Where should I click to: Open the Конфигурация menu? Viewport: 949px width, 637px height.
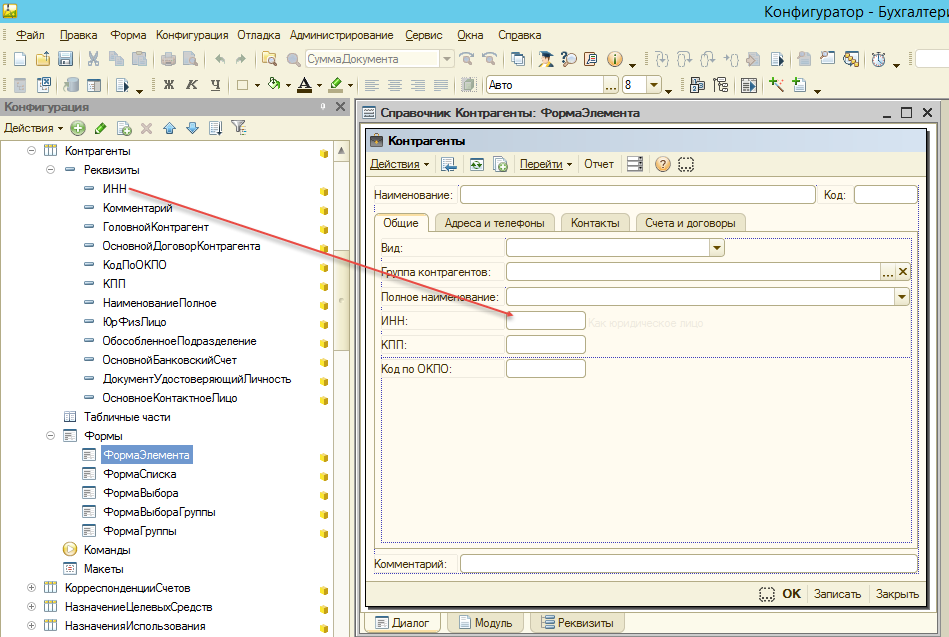192,35
